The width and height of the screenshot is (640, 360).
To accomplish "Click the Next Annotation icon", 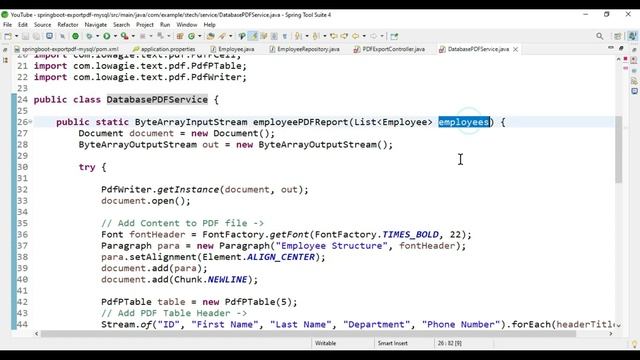I will pos(299,36).
